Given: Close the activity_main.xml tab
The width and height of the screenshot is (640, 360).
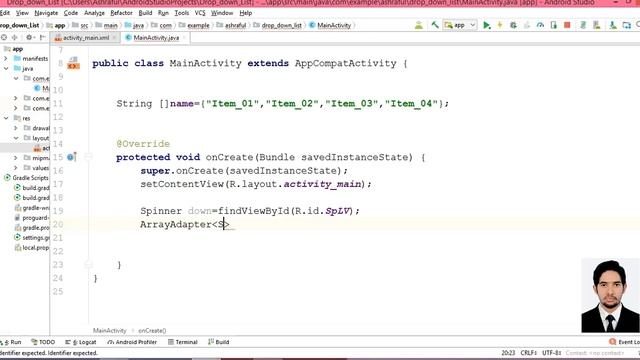Looking at the screenshot, I should pos(115,38).
